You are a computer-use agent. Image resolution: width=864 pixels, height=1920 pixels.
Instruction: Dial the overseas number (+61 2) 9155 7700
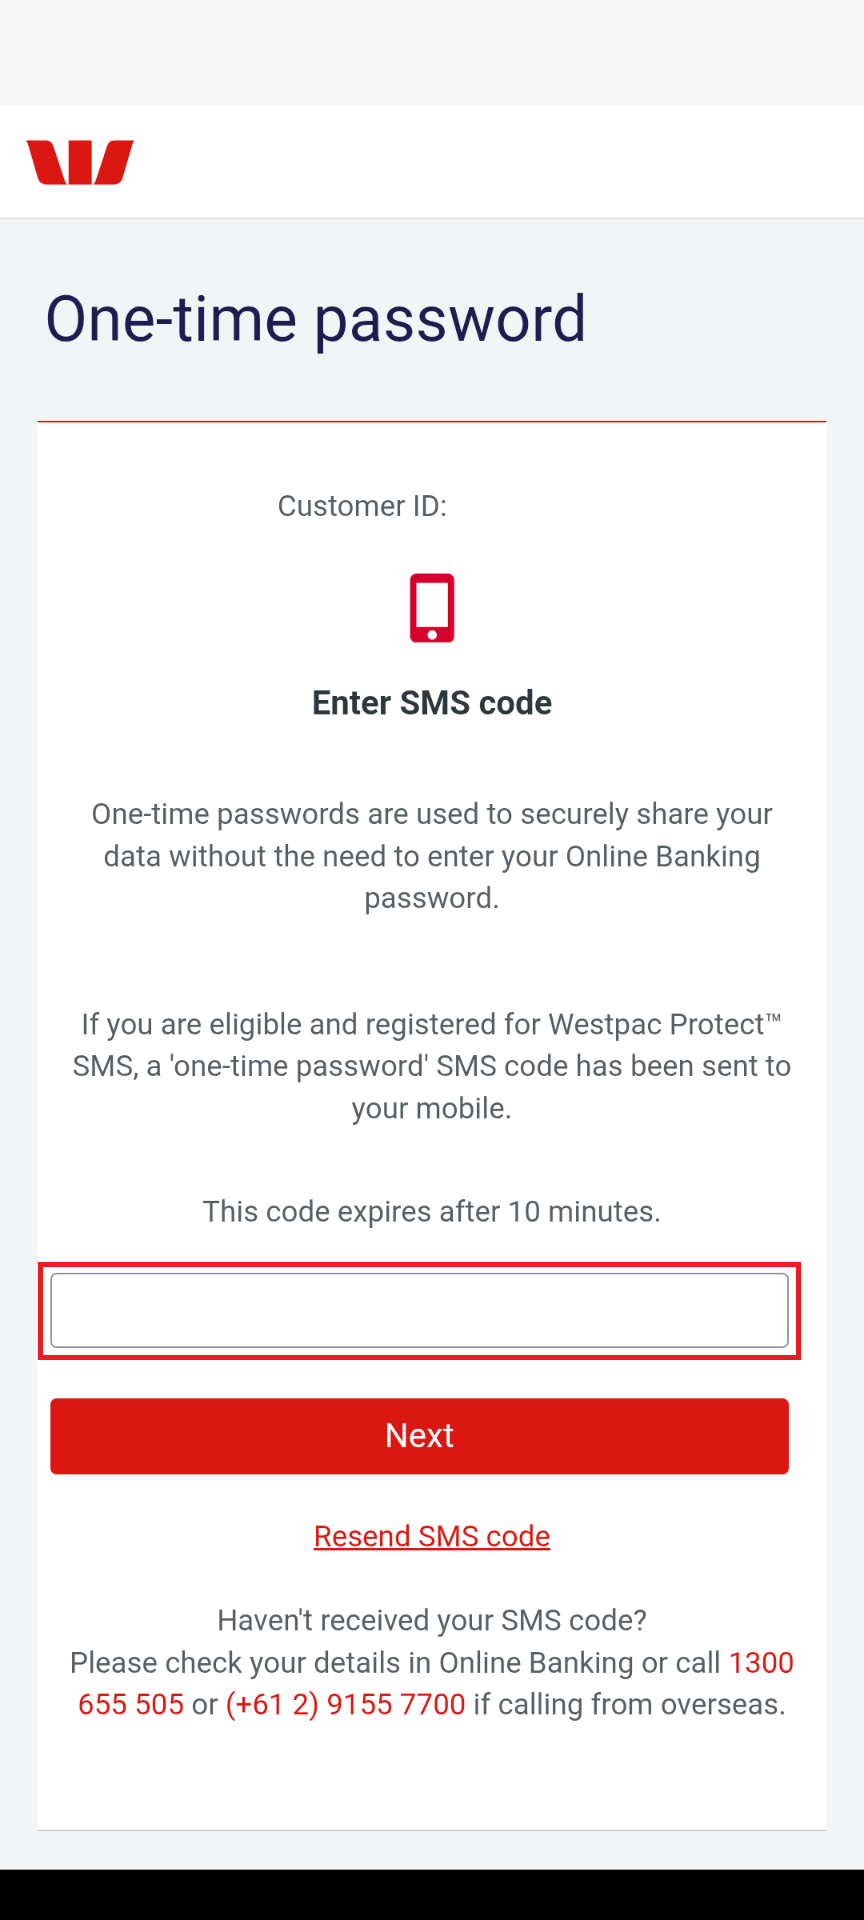[x=344, y=1704]
